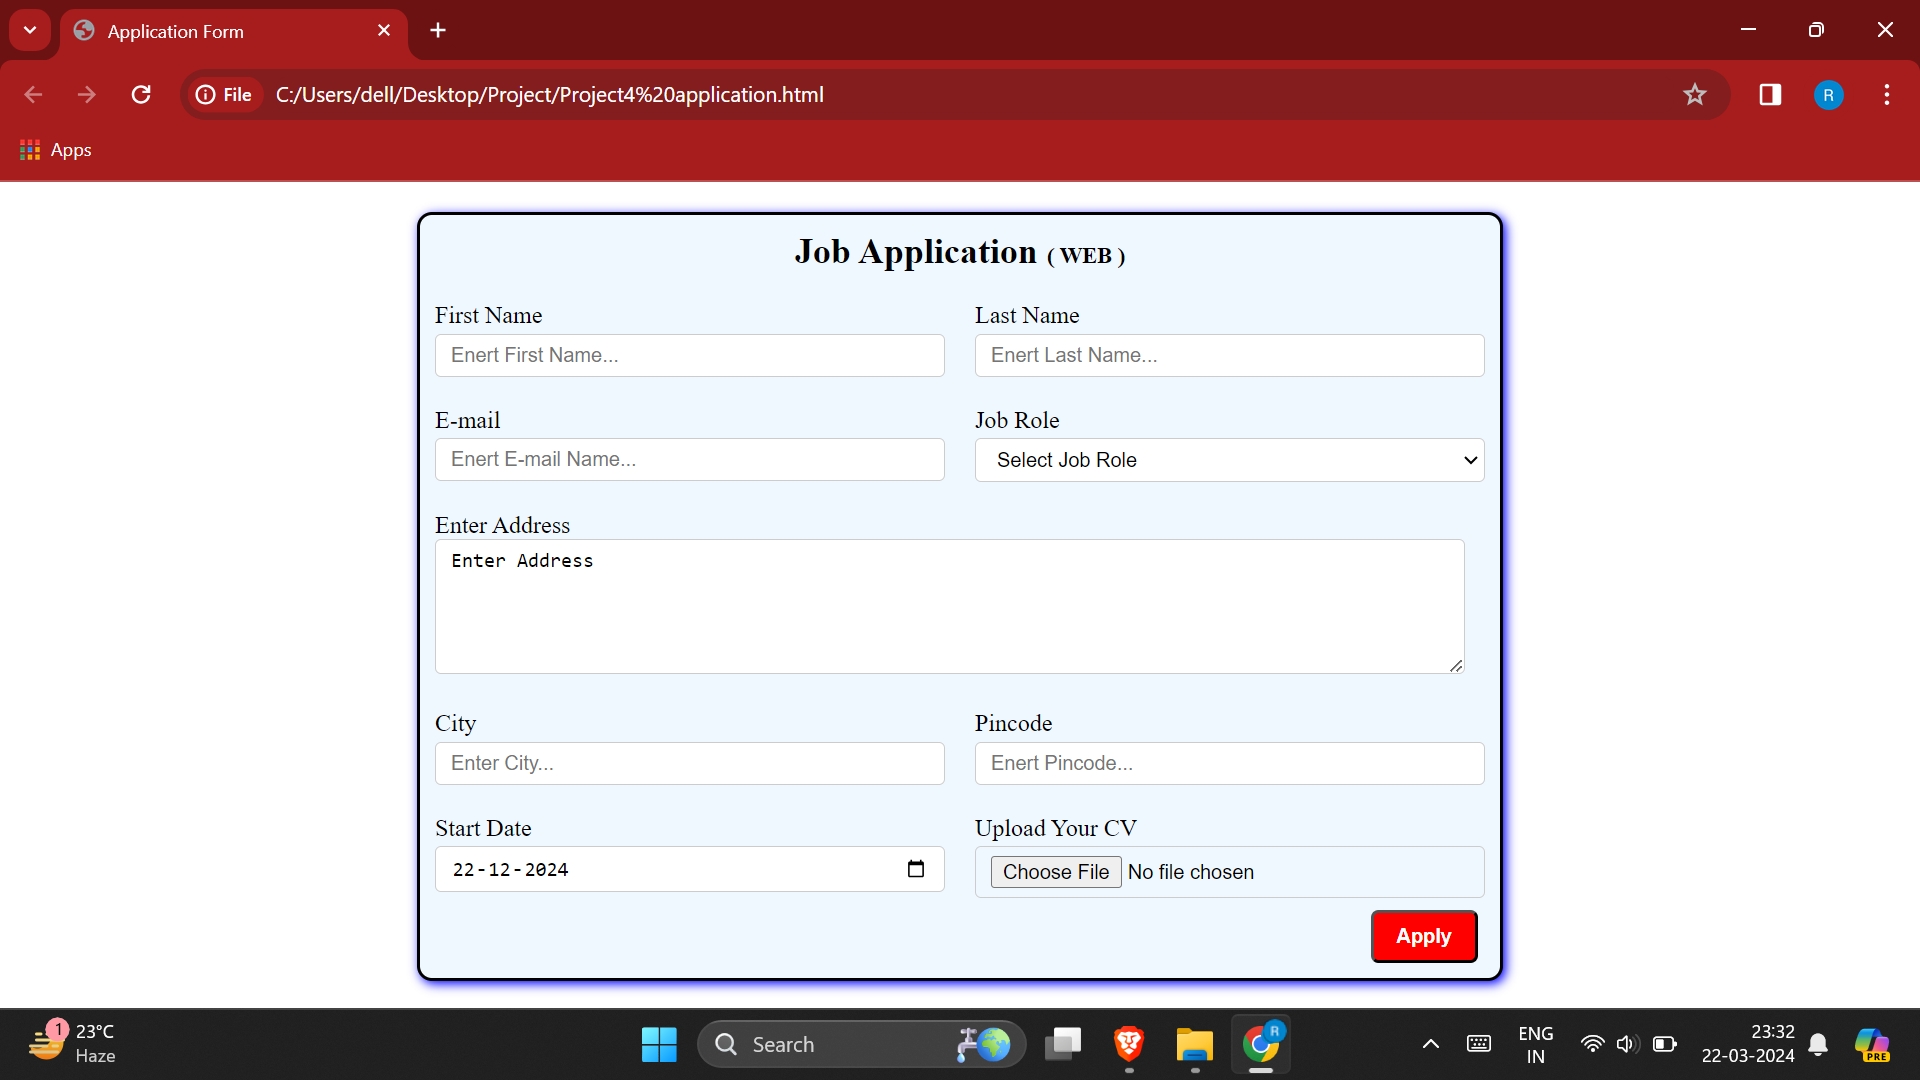Open the calendar picker in Start Date

pyautogui.click(x=915, y=869)
